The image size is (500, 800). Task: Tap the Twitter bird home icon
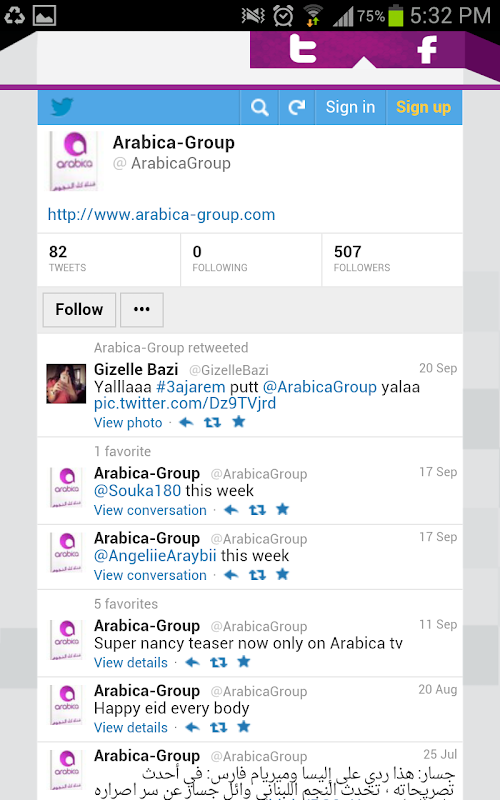point(62,107)
